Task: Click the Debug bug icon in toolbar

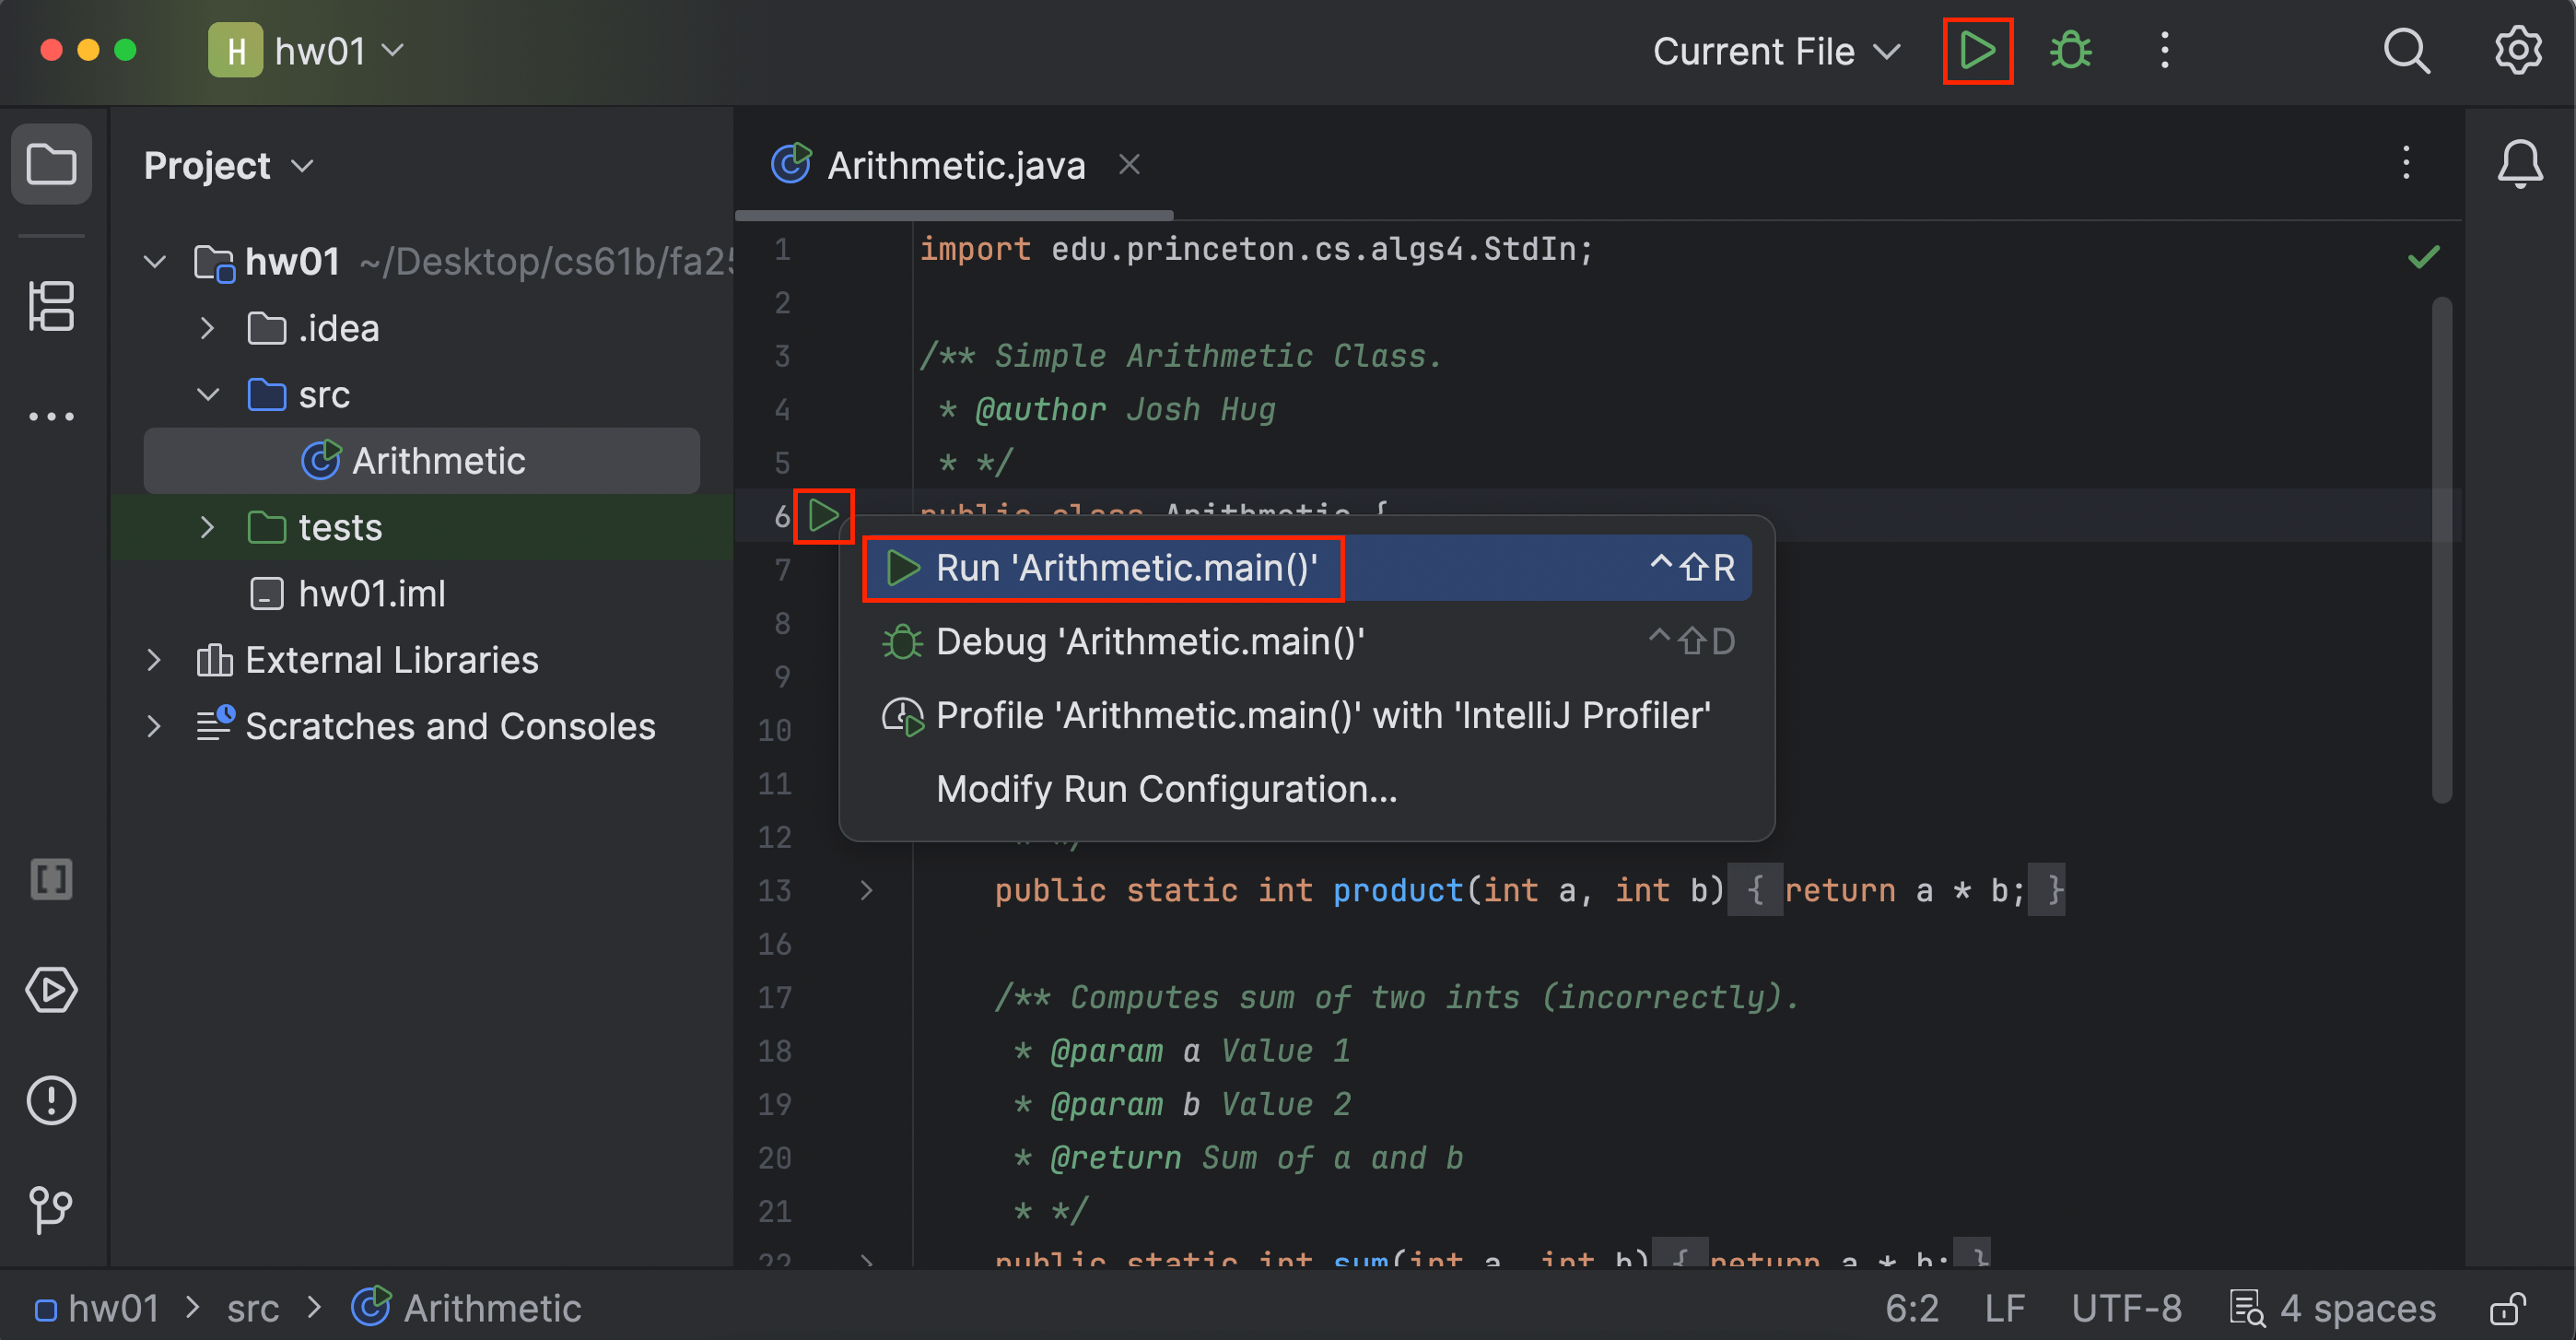Action: 2070,50
